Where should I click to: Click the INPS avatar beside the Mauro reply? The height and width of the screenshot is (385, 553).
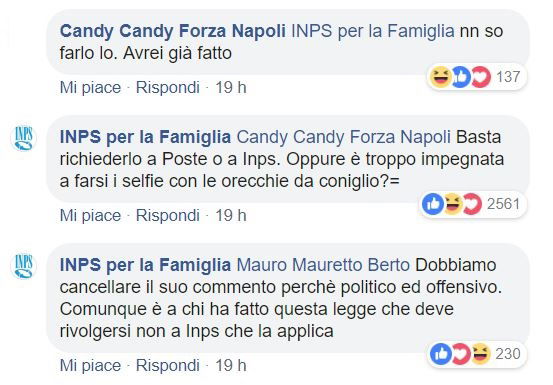tap(24, 266)
